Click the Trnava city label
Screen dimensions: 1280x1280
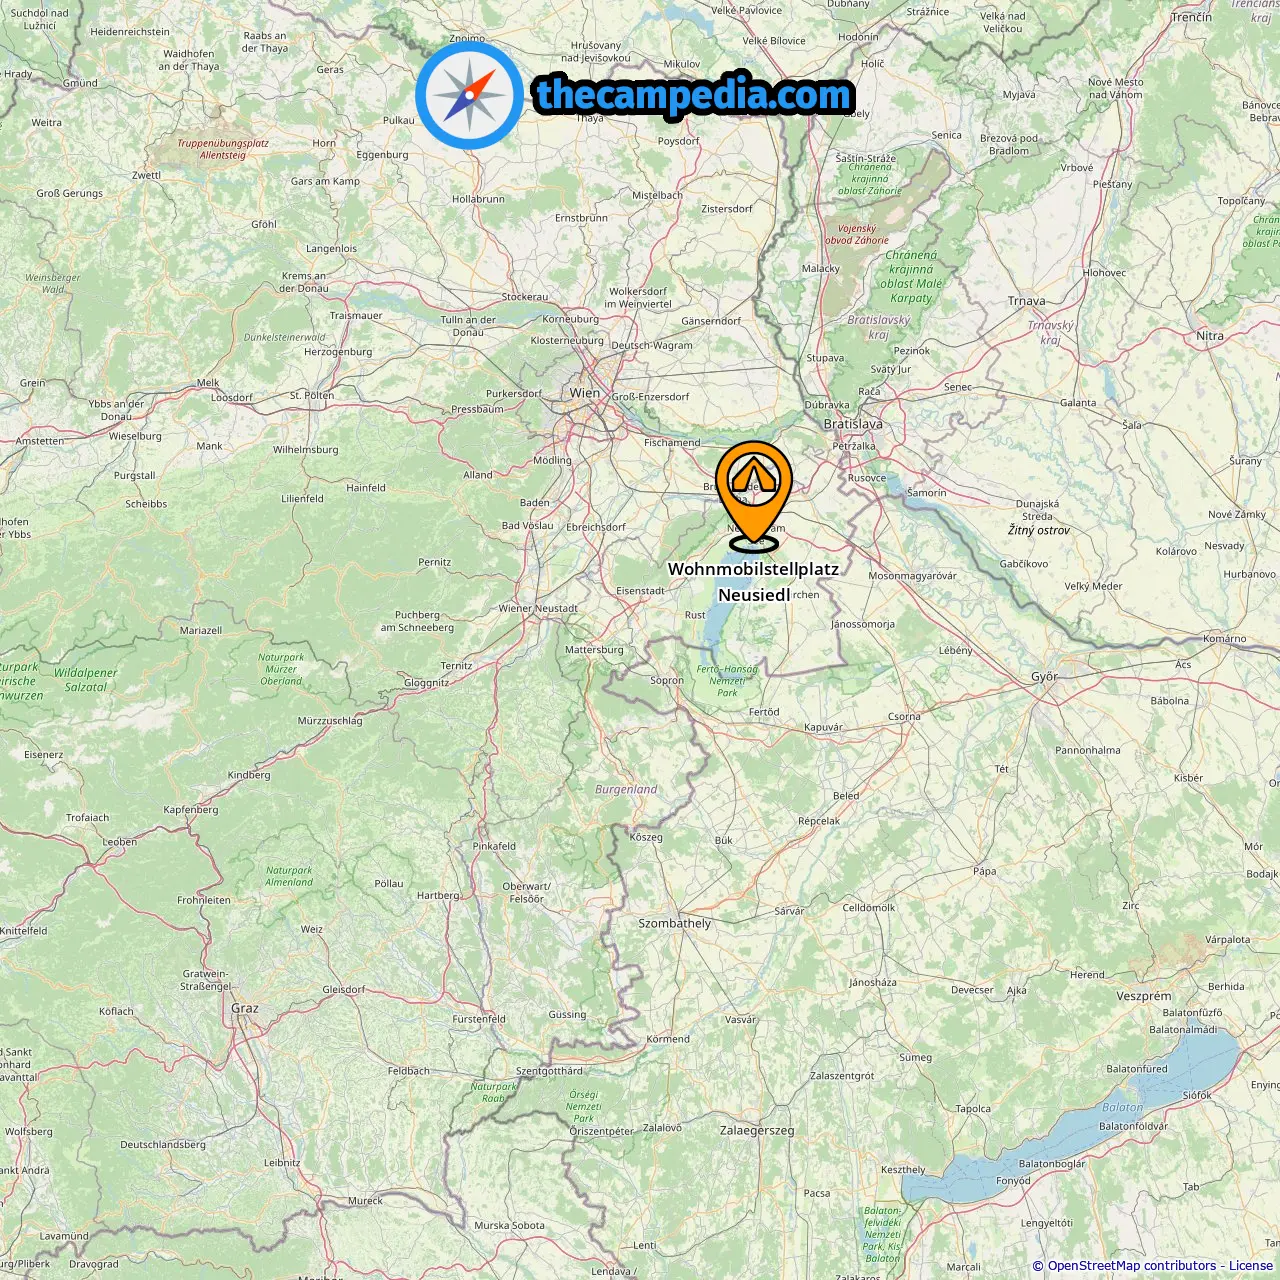1027,301
